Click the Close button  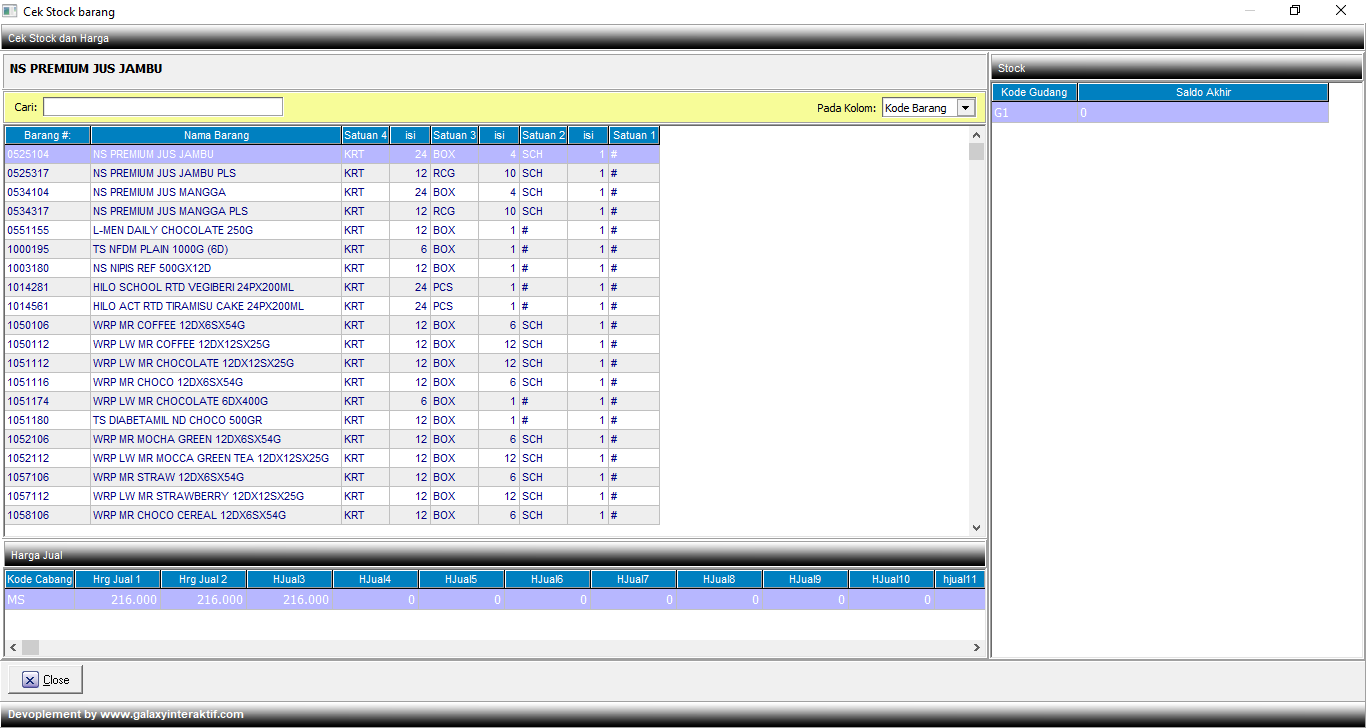tap(46, 680)
